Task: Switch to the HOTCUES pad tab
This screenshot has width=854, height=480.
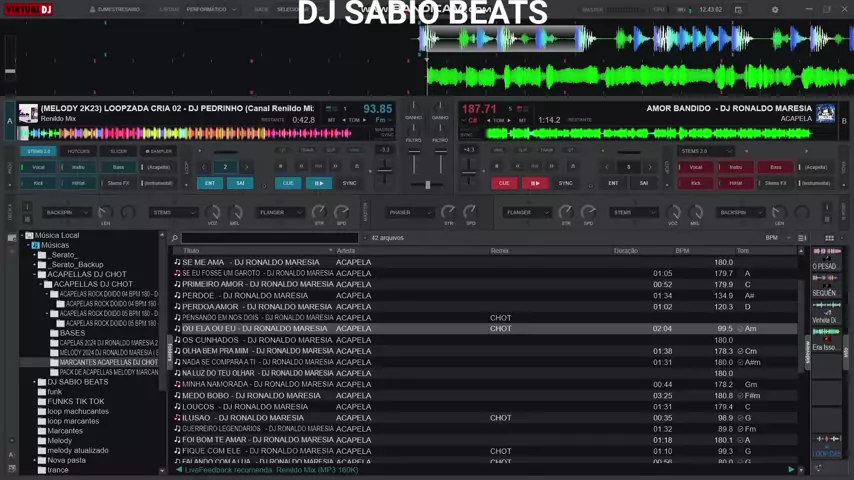Action: (78, 151)
